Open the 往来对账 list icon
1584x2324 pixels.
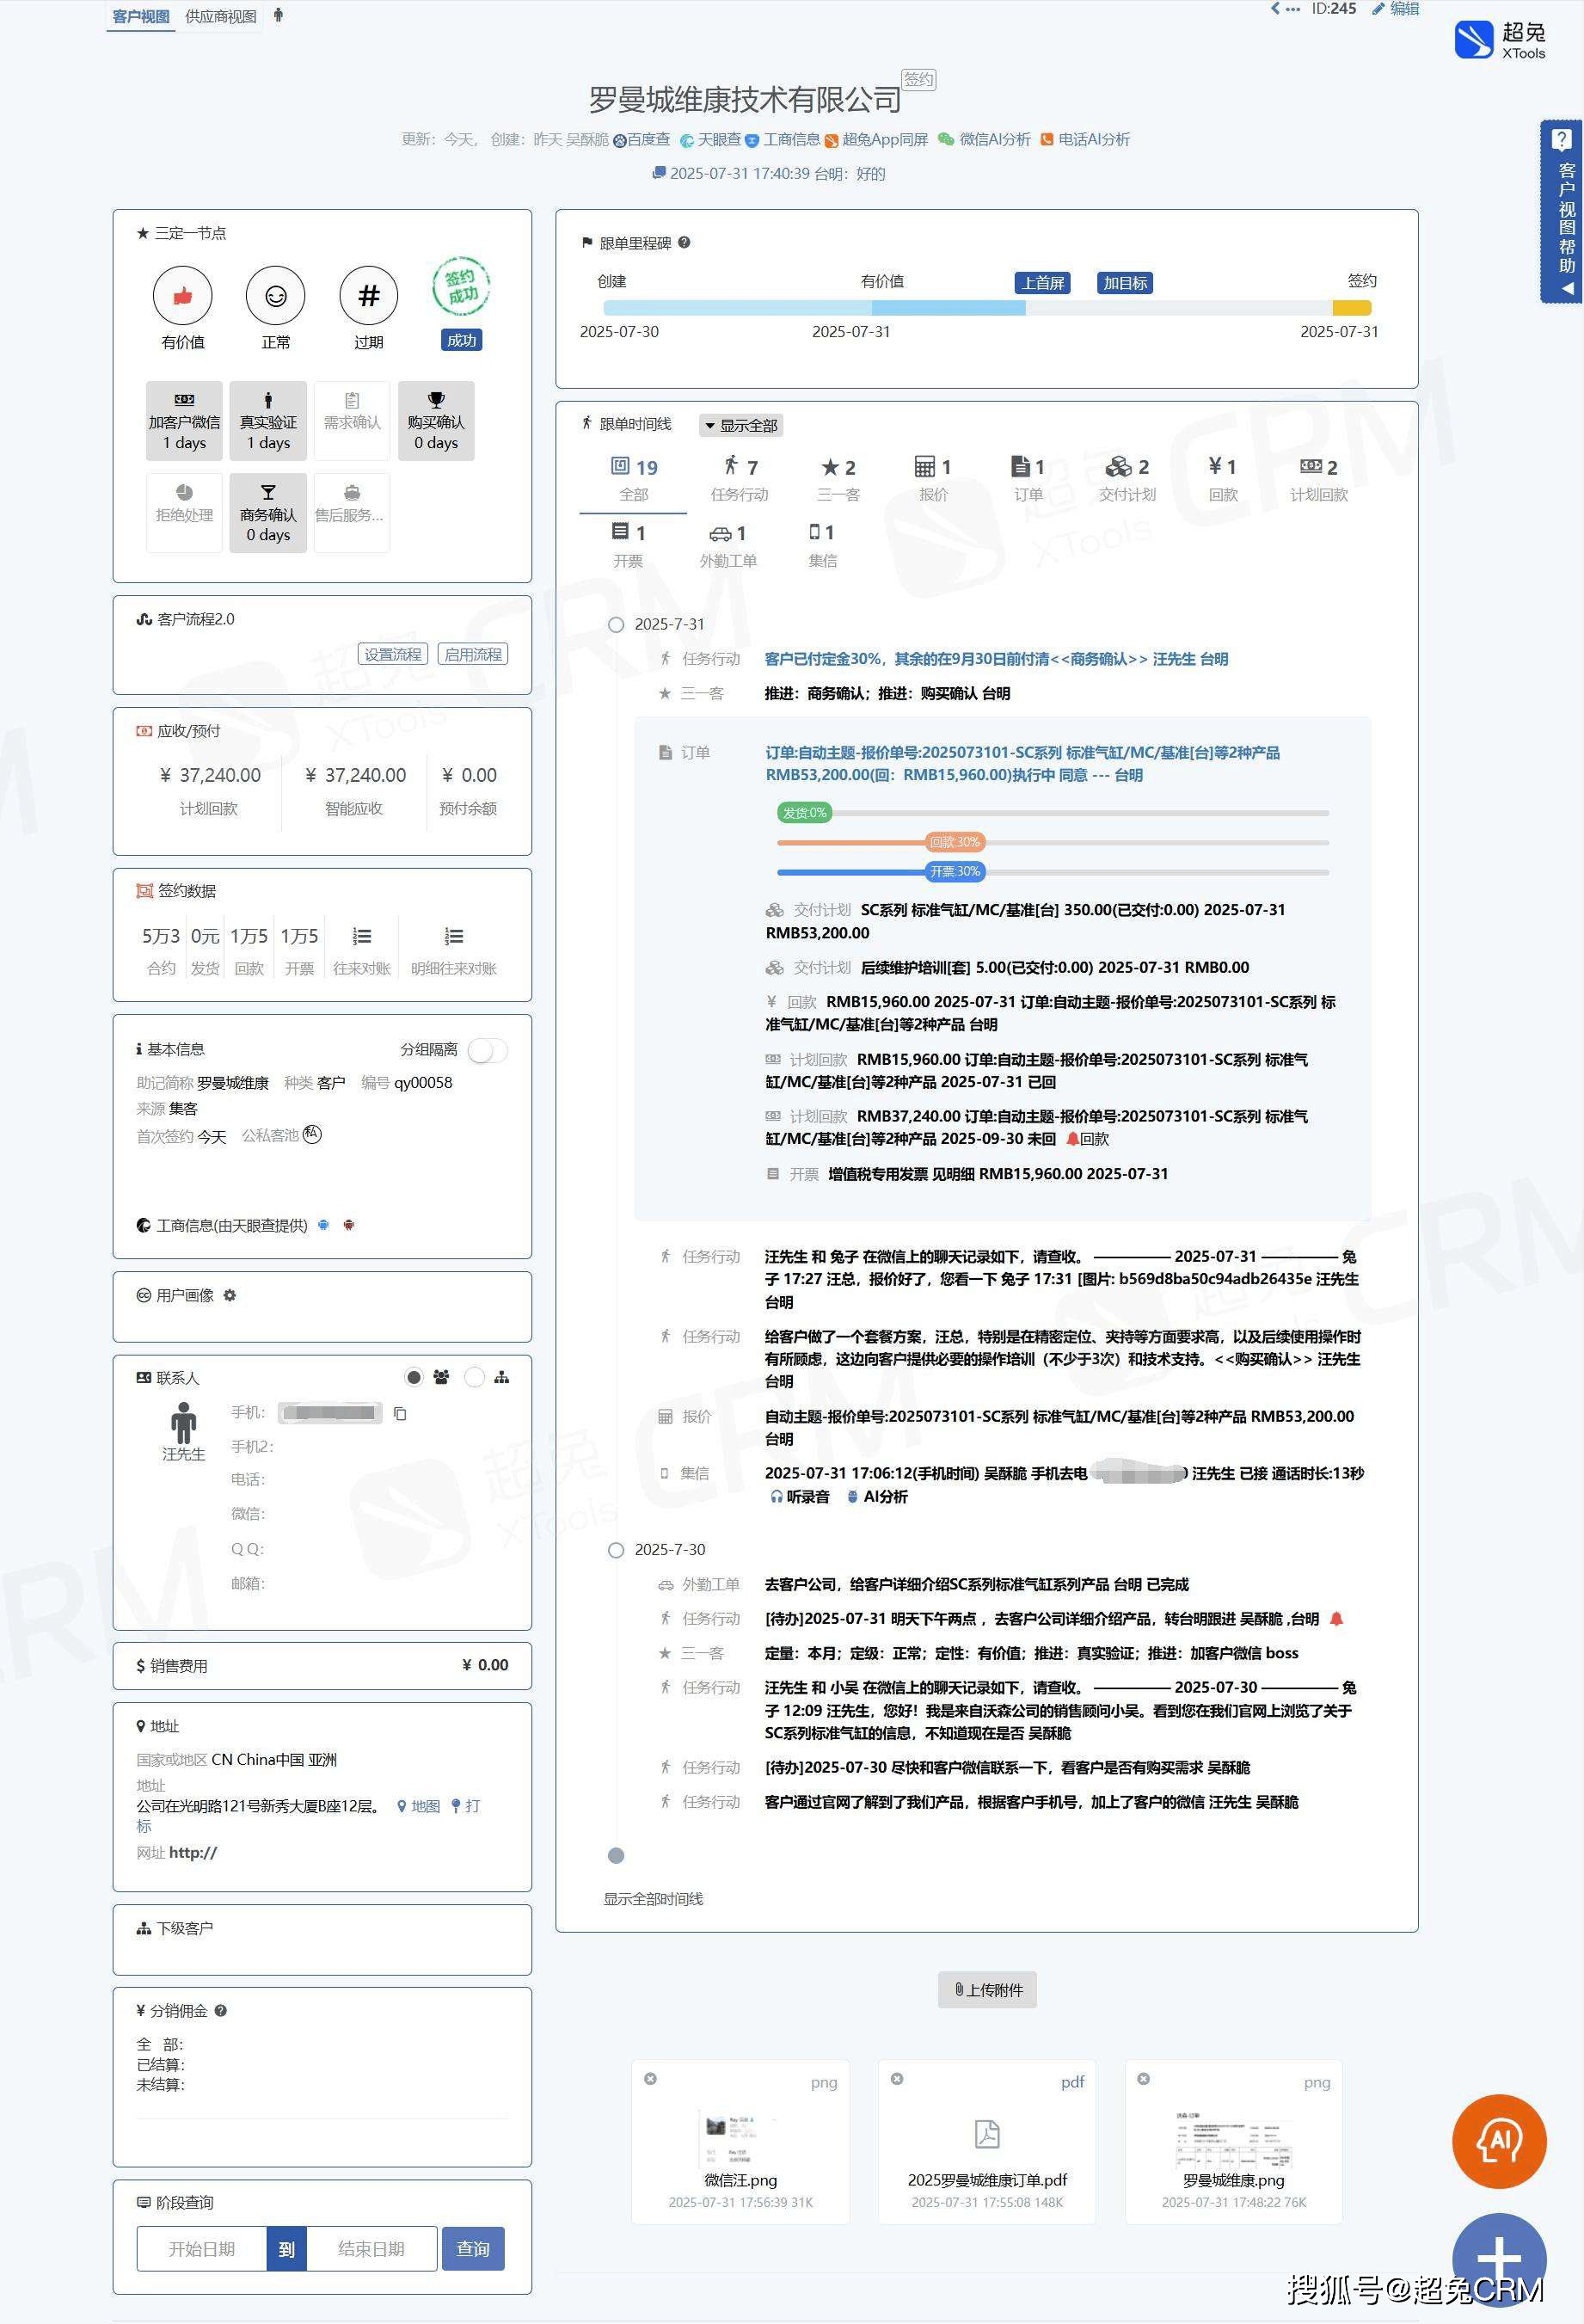(x=362, y=937)
